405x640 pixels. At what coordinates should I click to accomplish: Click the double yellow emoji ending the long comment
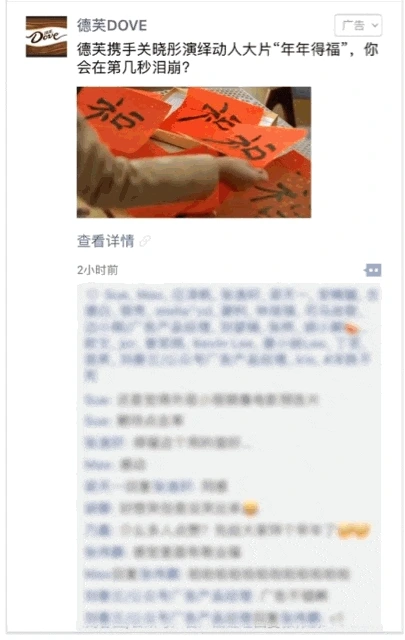coord(354,530)
